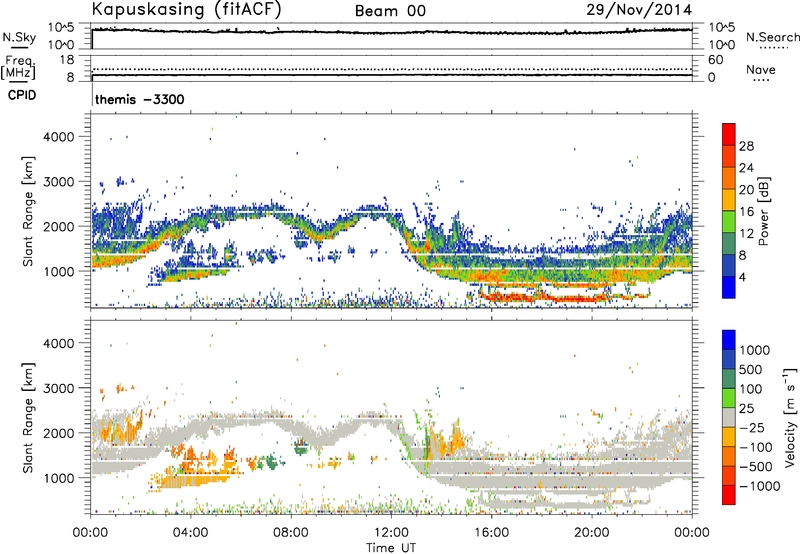Click the 'N.Search' legend label
800x554 pixels.
click(772, 37)
